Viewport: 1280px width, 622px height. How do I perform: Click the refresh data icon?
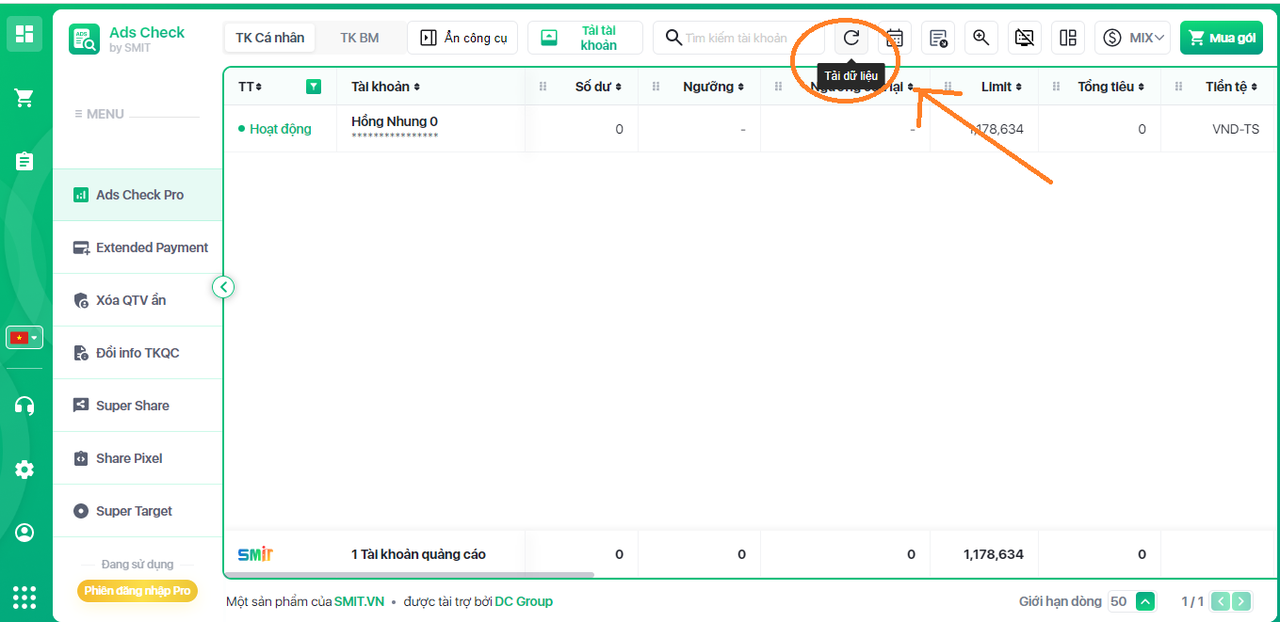(x=851, y=38)
